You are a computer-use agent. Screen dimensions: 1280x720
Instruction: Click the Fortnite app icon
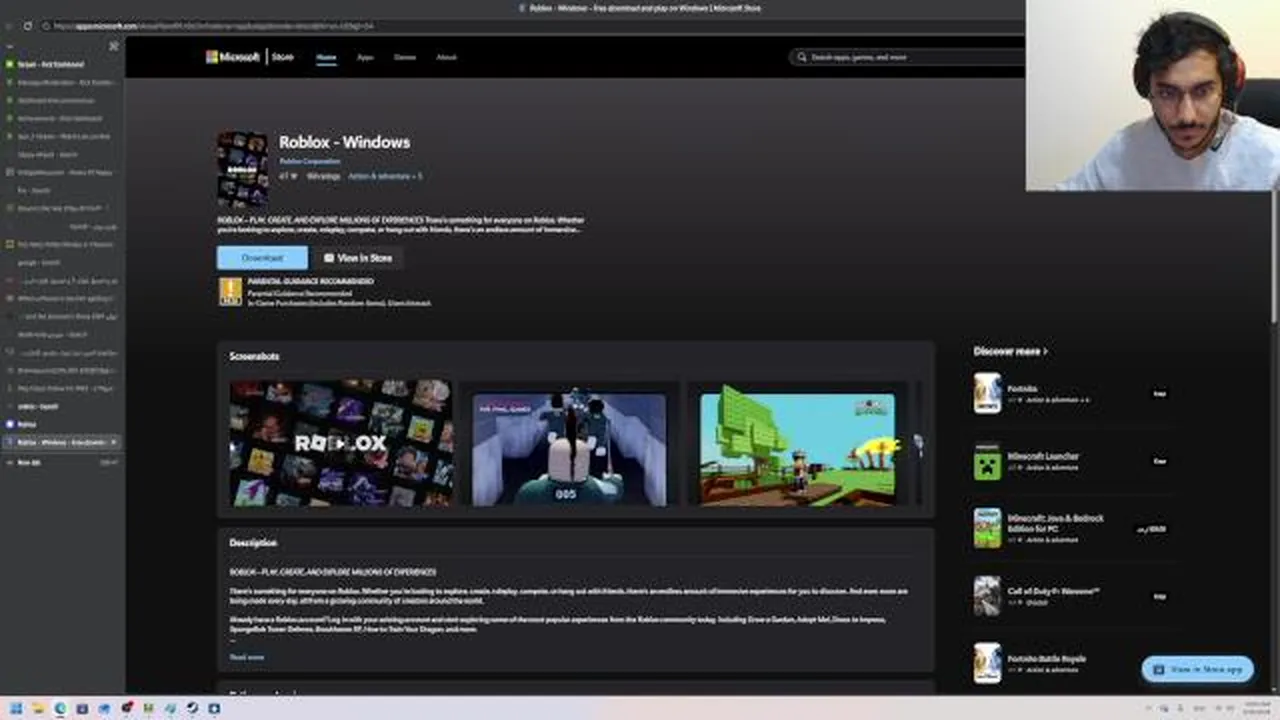[987, 393]
